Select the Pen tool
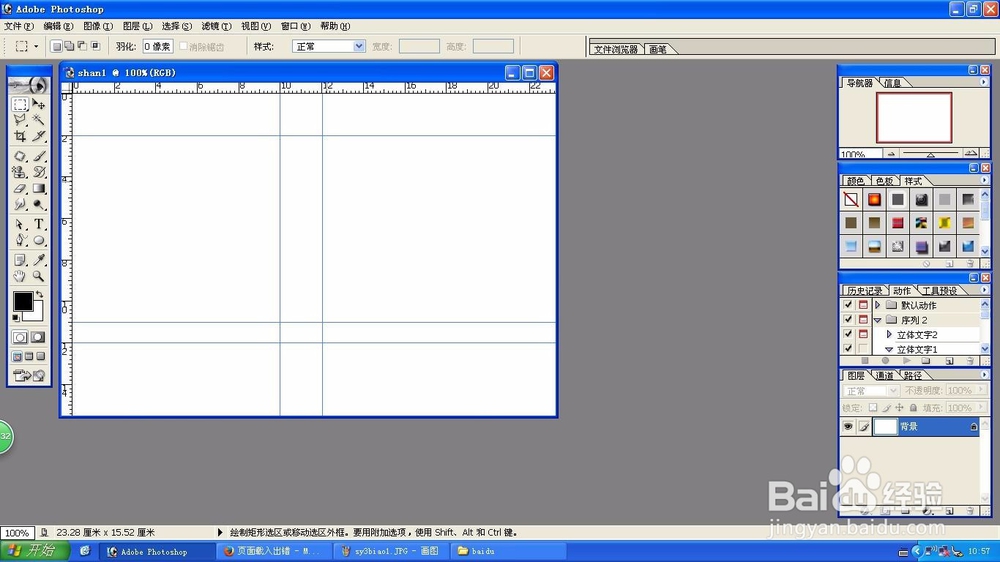Screen dimensions: 1000x562 click(x=20, y=240)
